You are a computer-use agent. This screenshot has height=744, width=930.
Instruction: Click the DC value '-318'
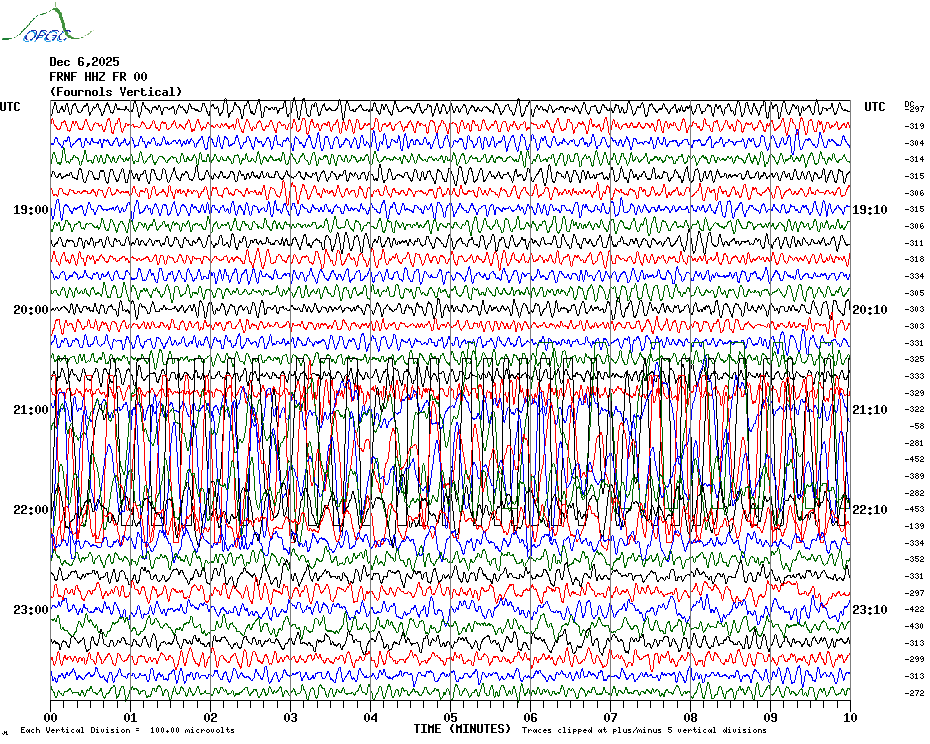point(915,259)
